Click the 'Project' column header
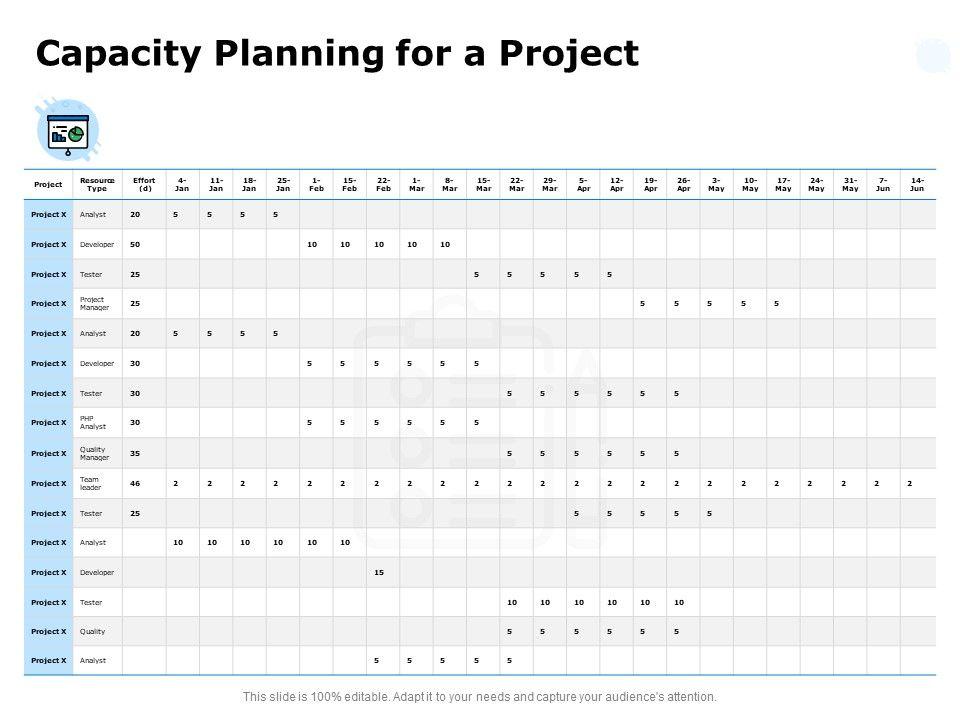Image resolution: width=960 pixels, height=720 pixels. click(x=48, y=184)
